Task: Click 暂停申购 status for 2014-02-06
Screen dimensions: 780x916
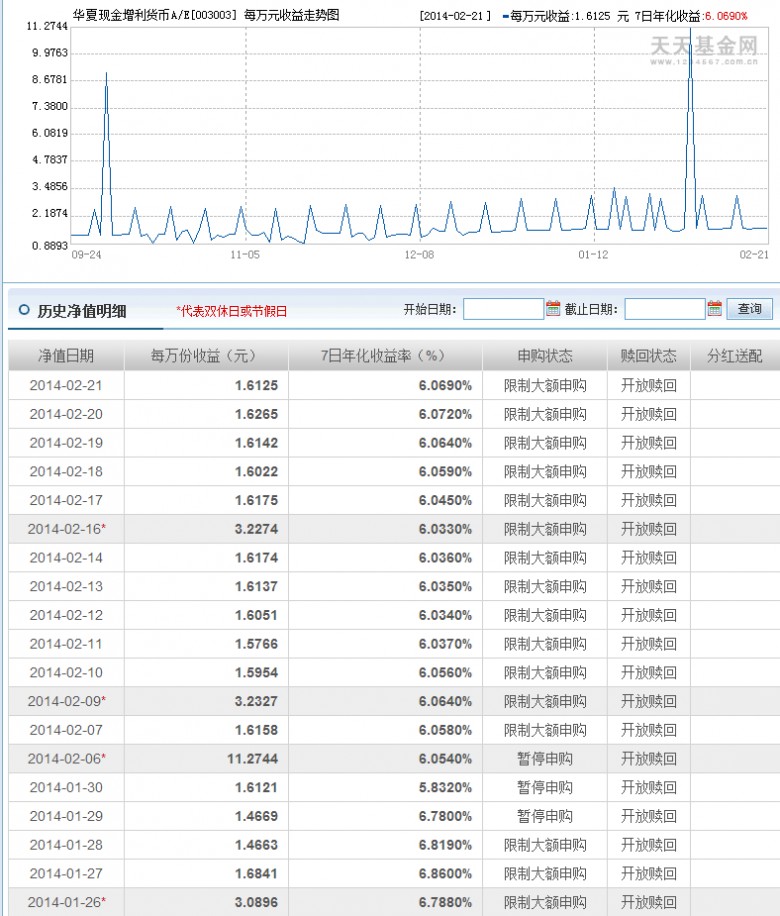Action: click(x=545, y=759)
